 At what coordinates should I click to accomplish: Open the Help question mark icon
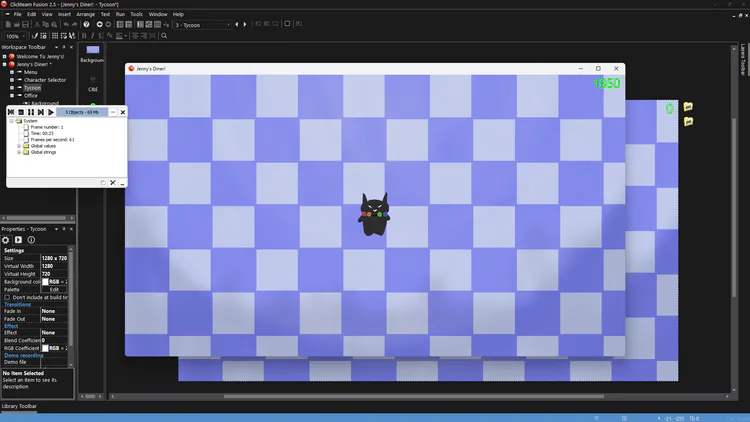(x=86, y=24)
